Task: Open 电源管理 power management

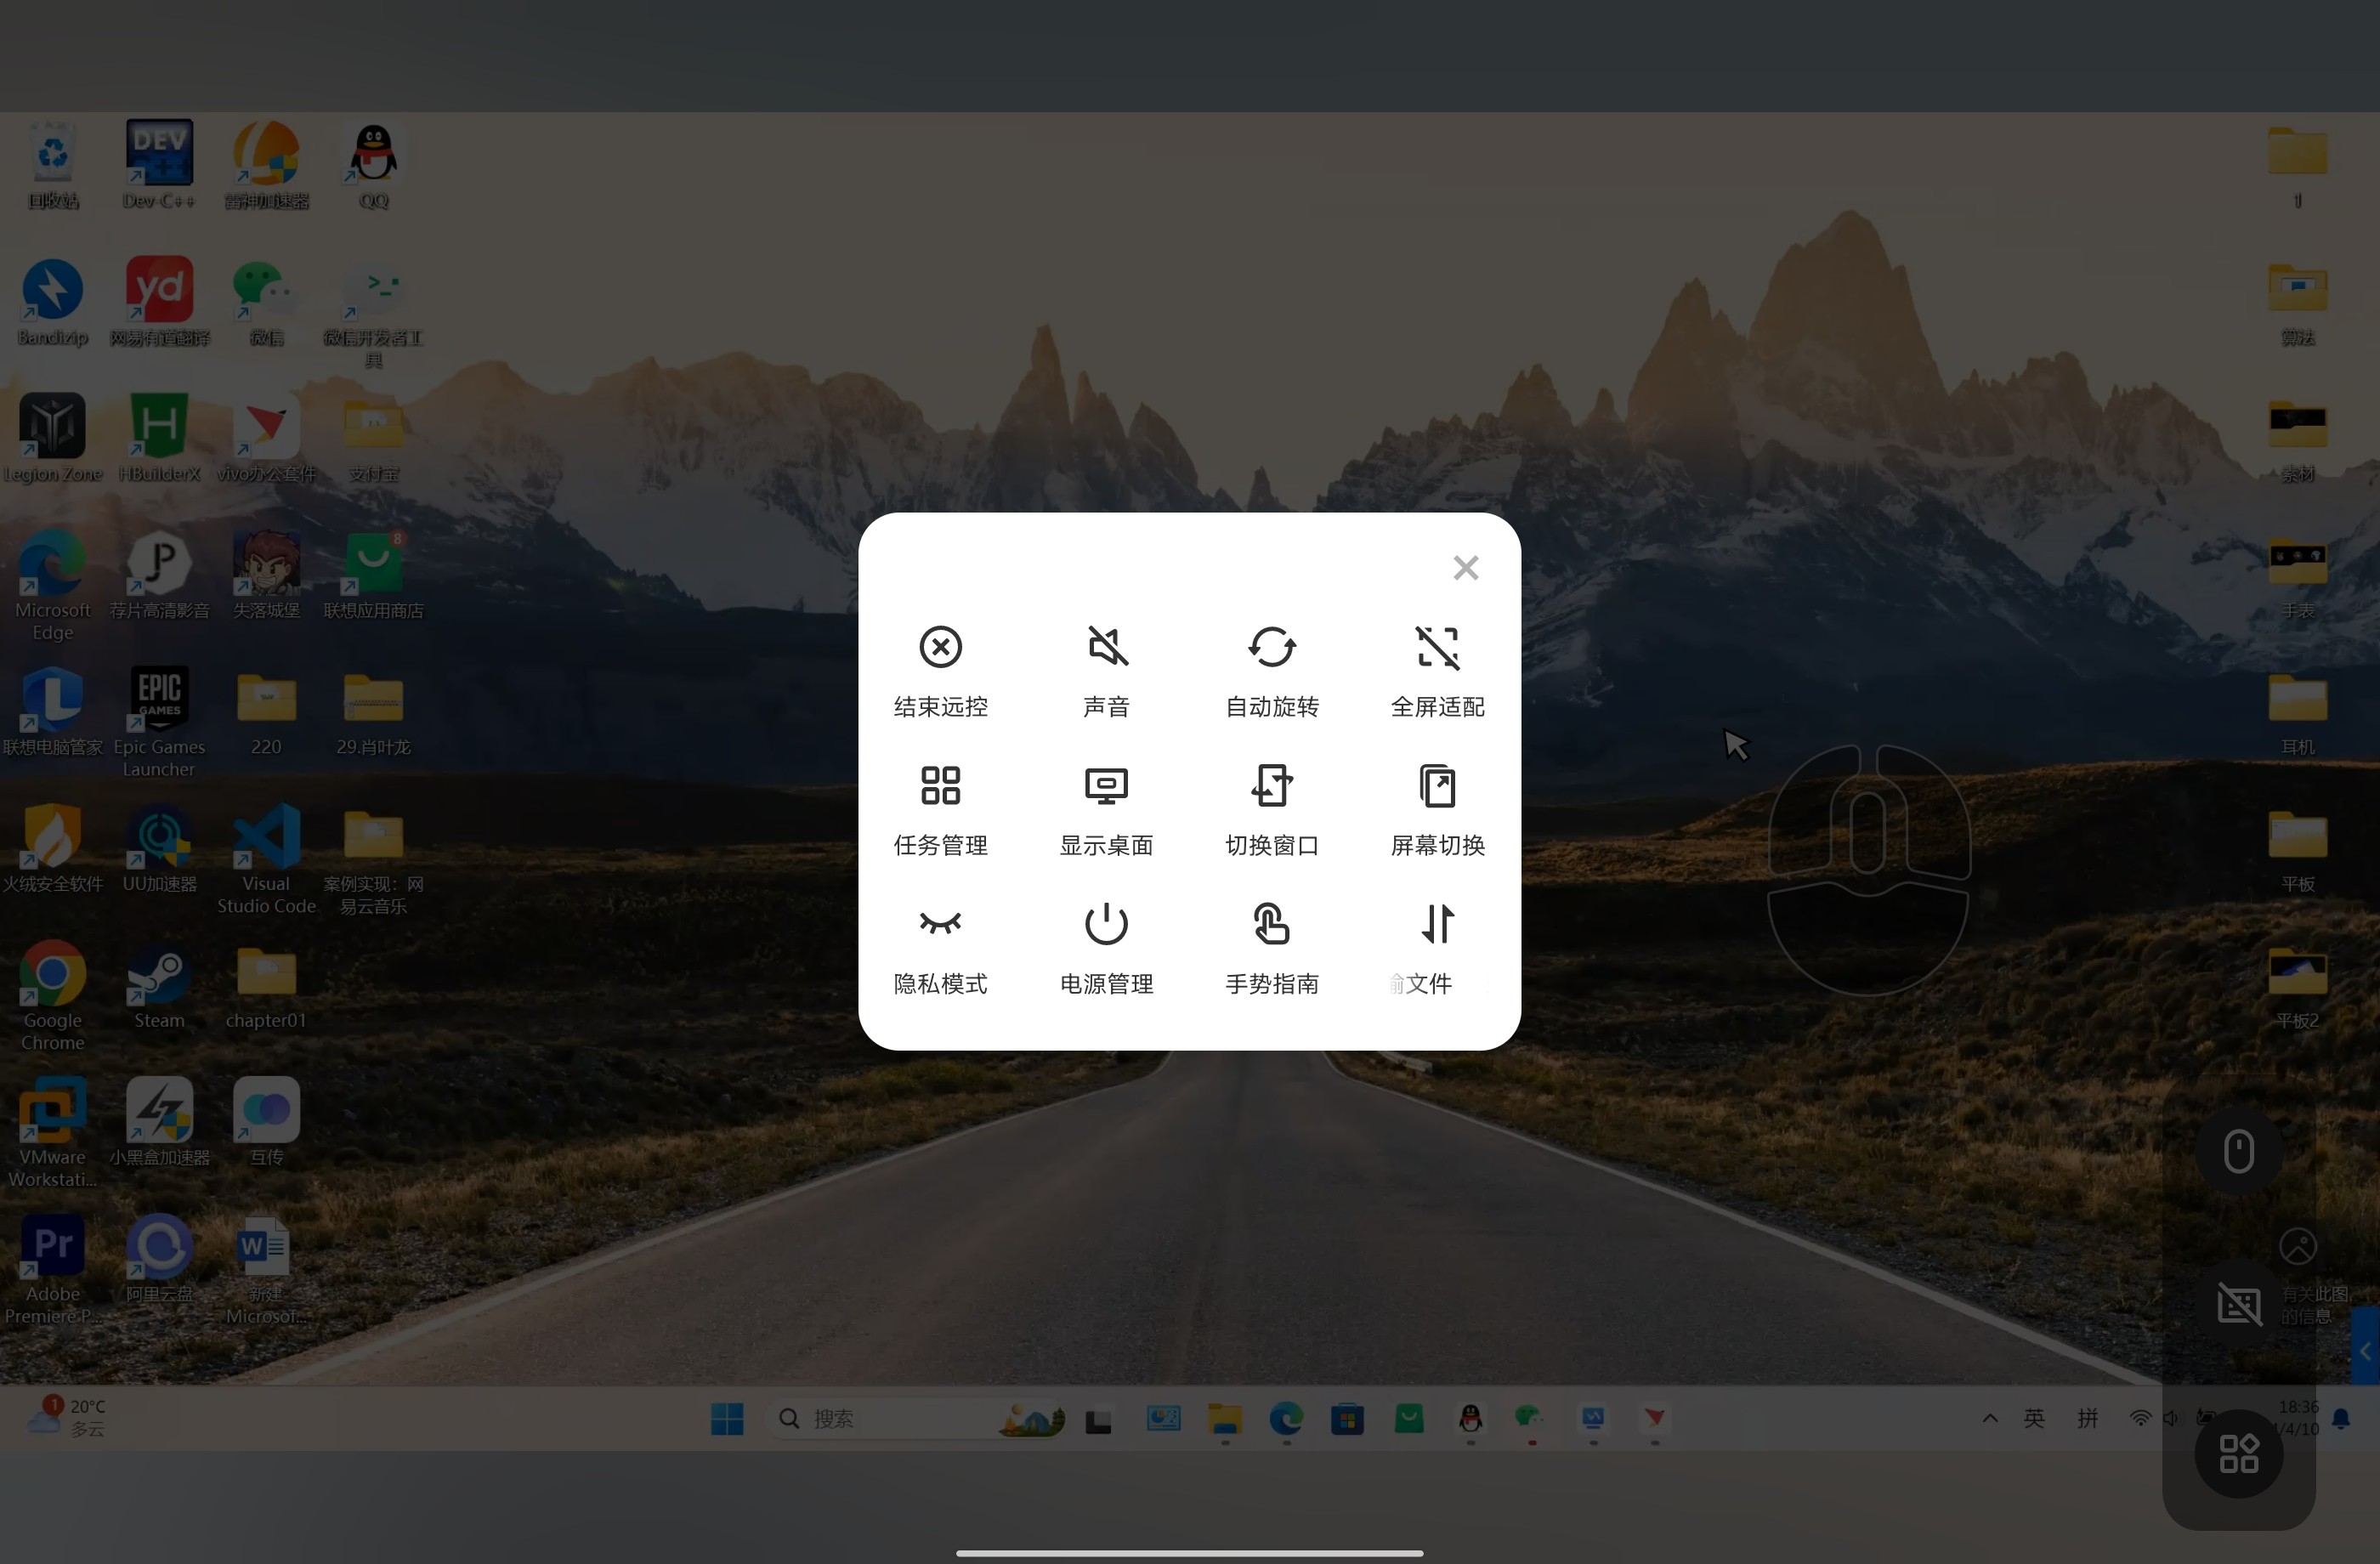Action: tap(1106, 948)
